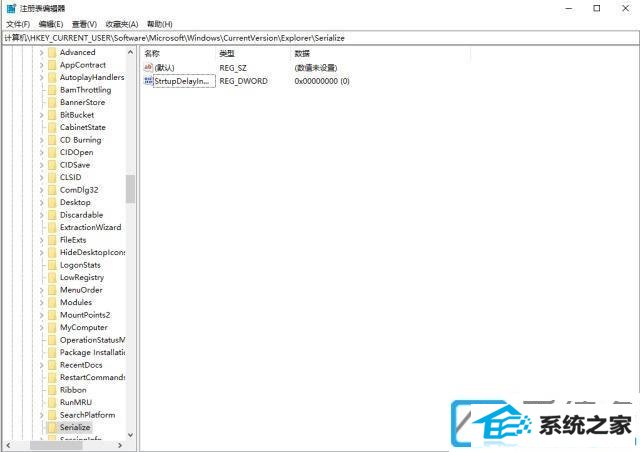
Task: Click the Registry Editor title bar icon
Action: click(11, 8)
